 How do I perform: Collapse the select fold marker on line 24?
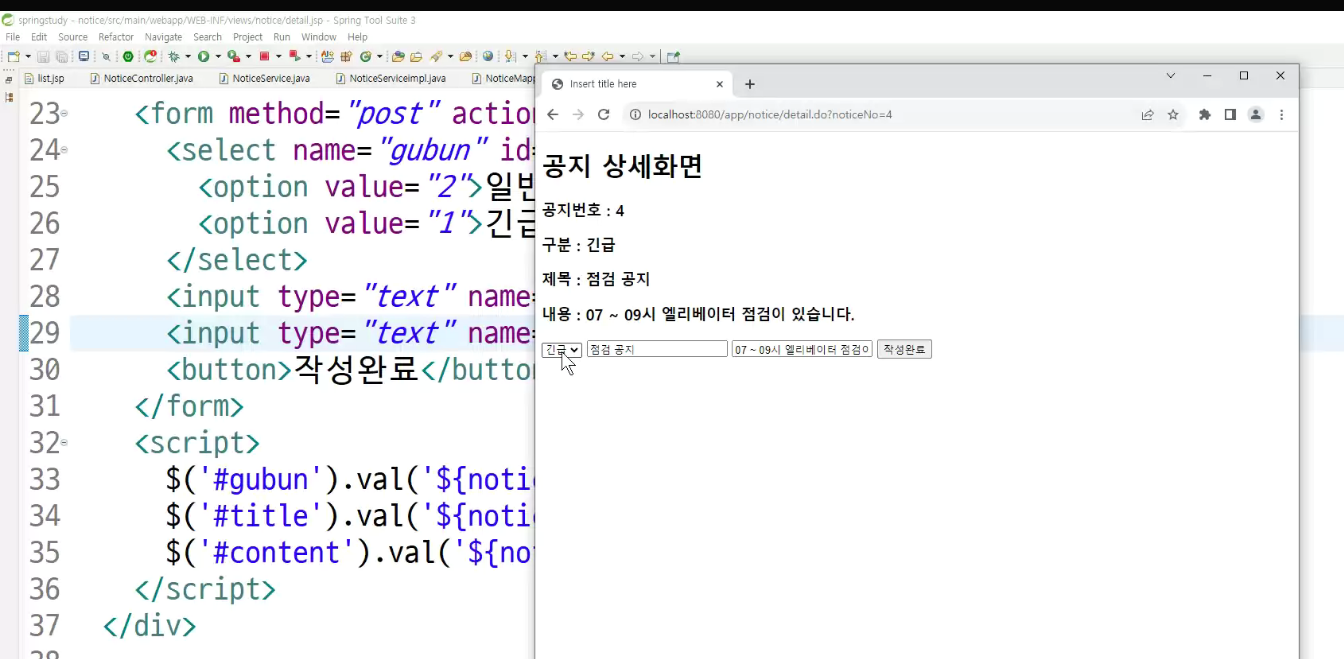64,150
